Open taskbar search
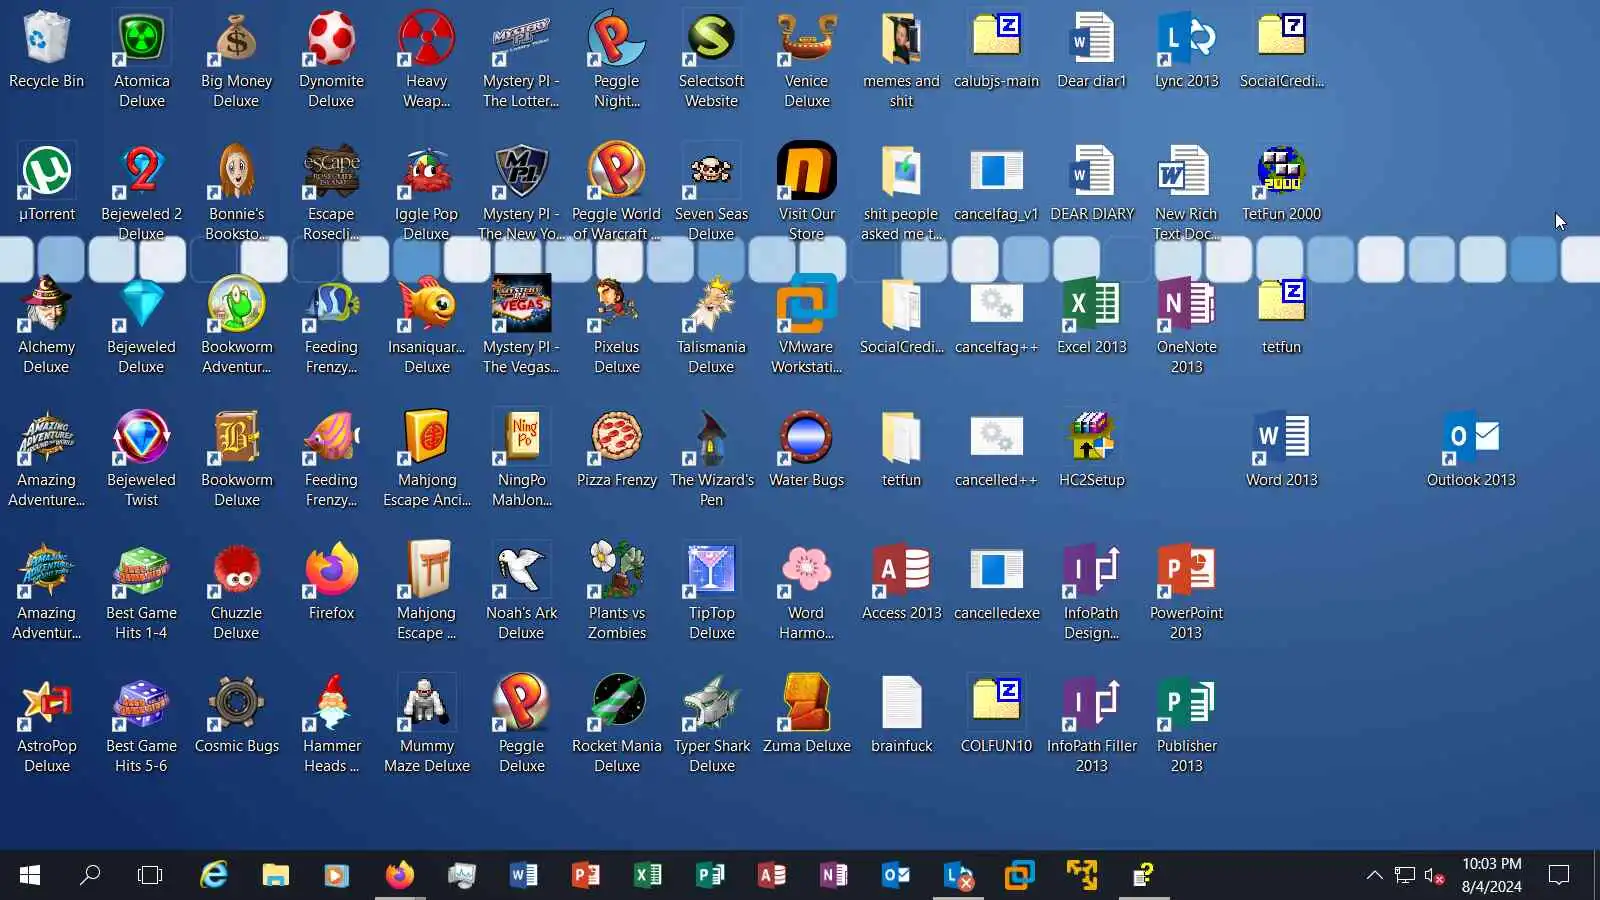The height and width of the screenshot is (900, 1600). pyautogui.click(x=90, y=876)
